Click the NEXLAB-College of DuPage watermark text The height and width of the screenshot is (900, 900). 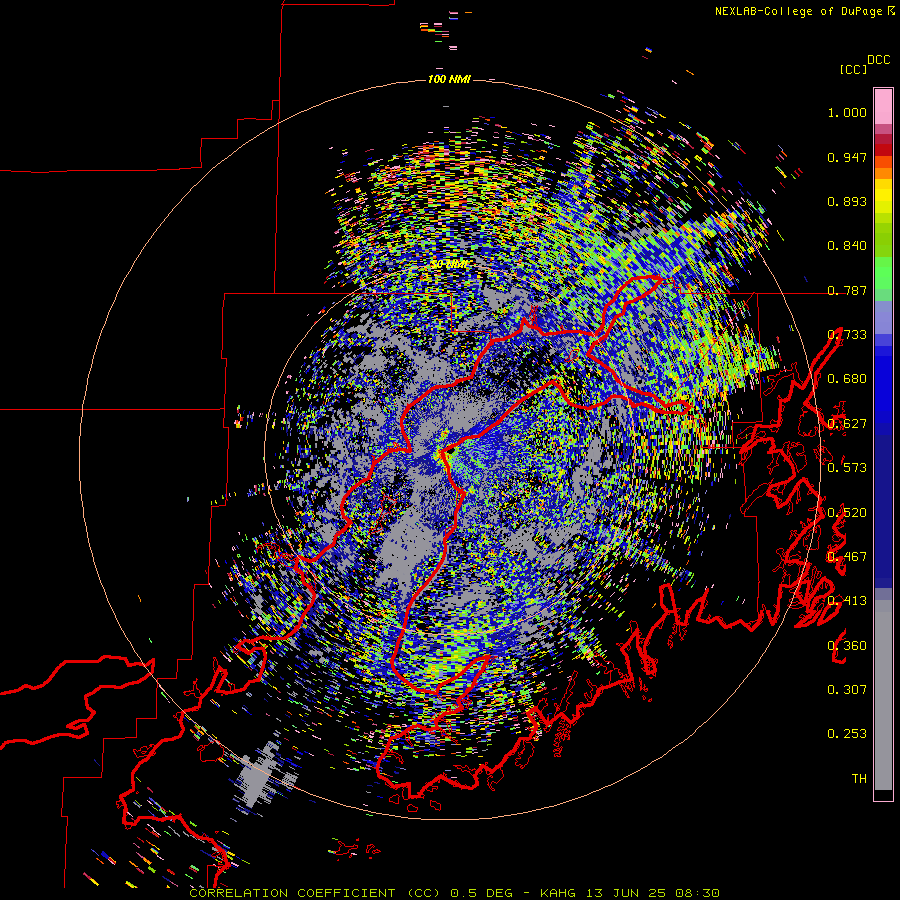[x=804, y=11]
